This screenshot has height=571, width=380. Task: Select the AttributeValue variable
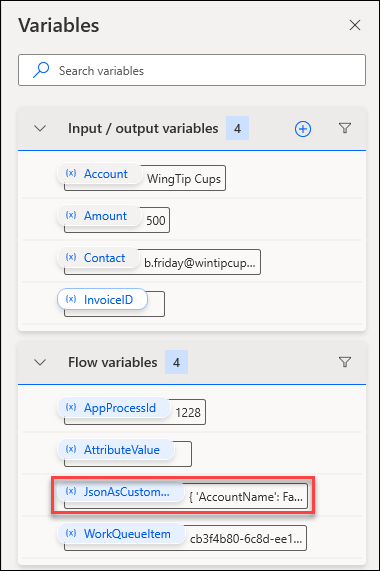tap(116, 450)
